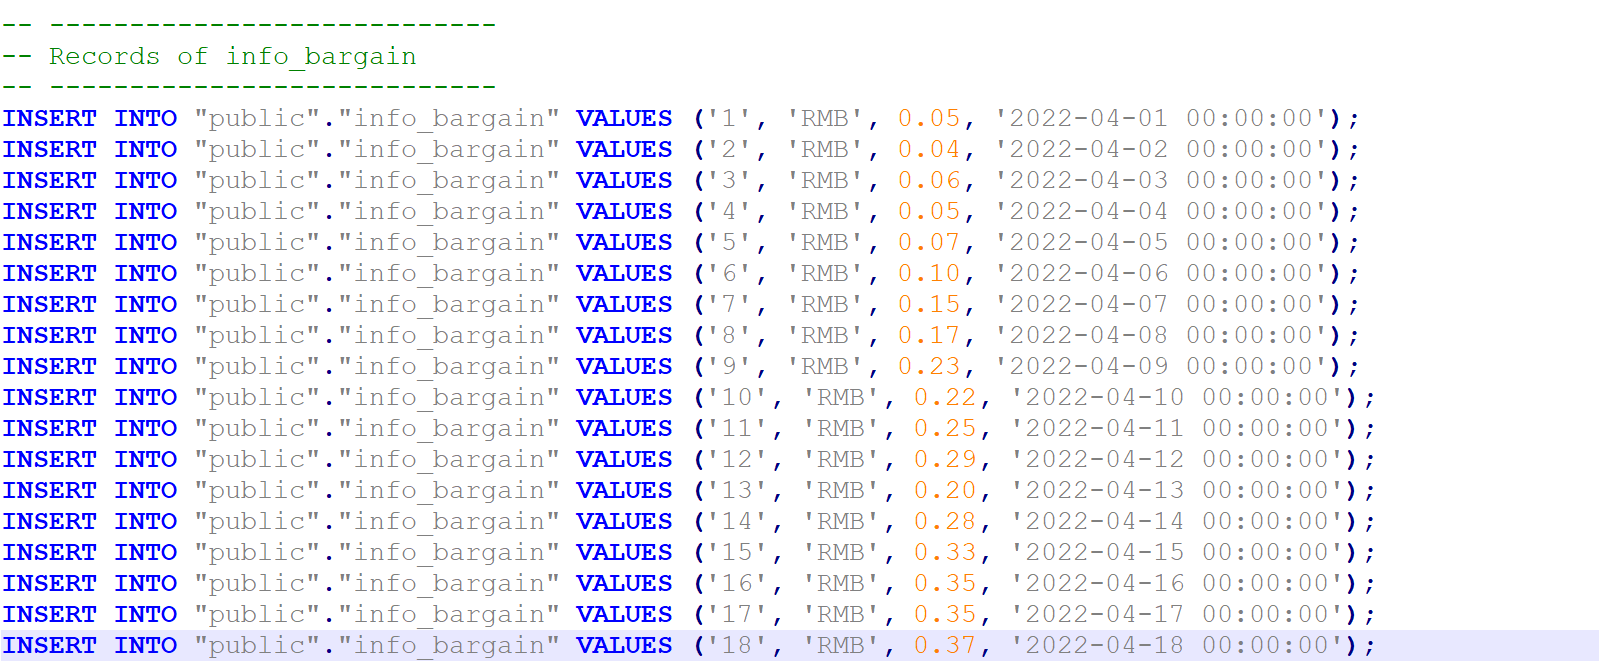Click the value 0.15 in record '7'
Screen dimensions: 1599x663
pyautogui.click(x=929, y=304)
